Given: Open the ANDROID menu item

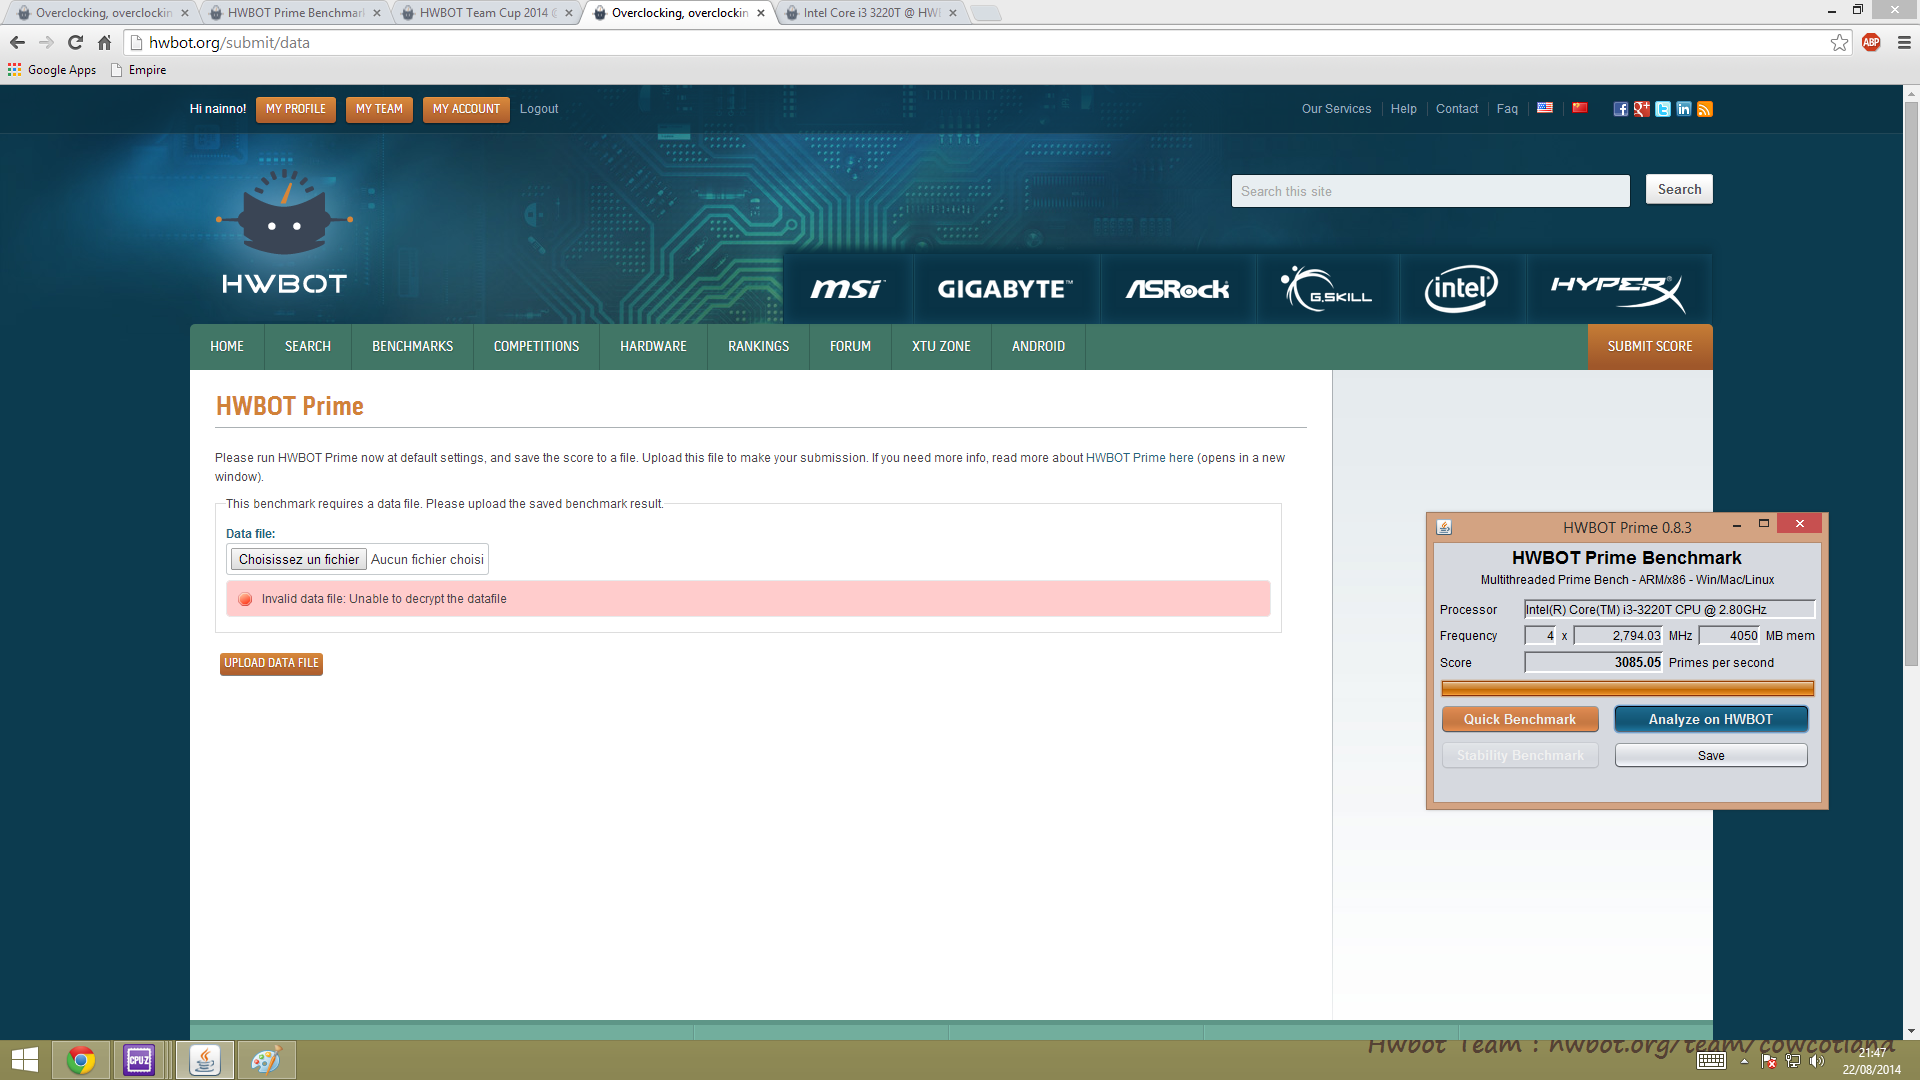Looking at the screenshot, I should pyautogui.click(x=1038, y=346).
